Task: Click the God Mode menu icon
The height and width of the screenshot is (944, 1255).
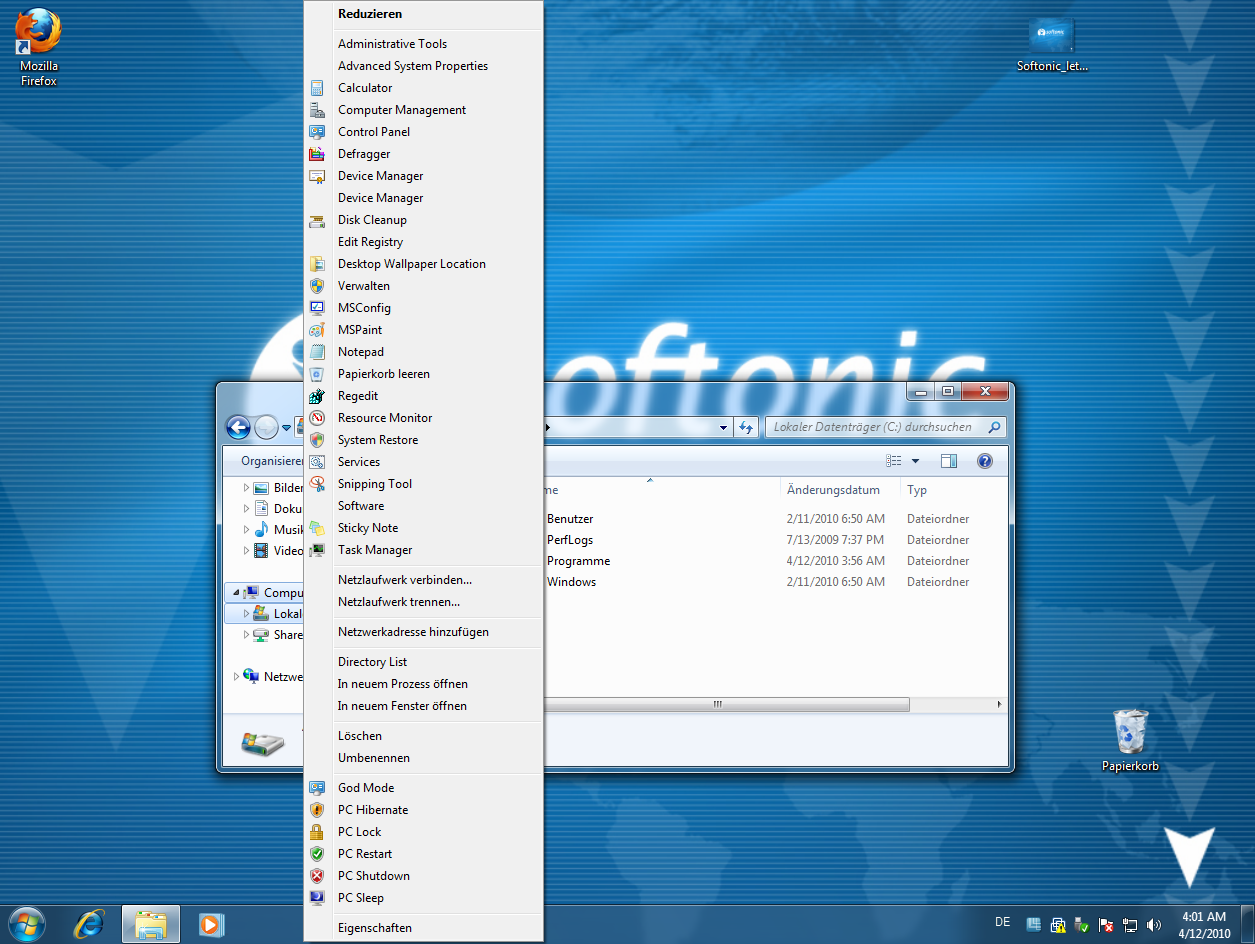Action: (x=317, y=788)
